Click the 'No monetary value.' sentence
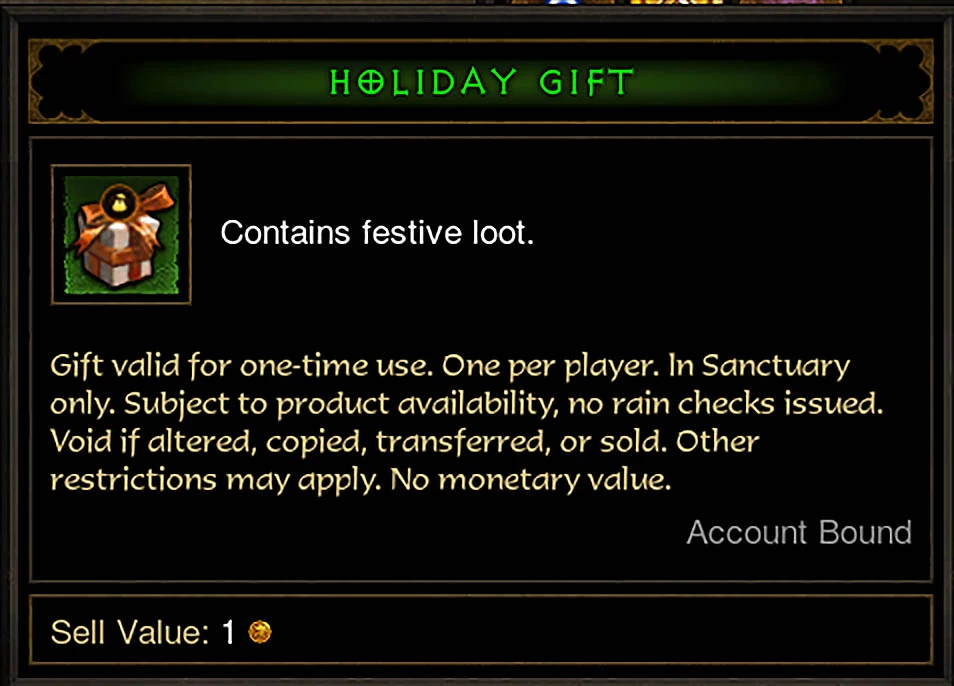The height and width of the screenshot is (686, 954). (x=531, y=480)
